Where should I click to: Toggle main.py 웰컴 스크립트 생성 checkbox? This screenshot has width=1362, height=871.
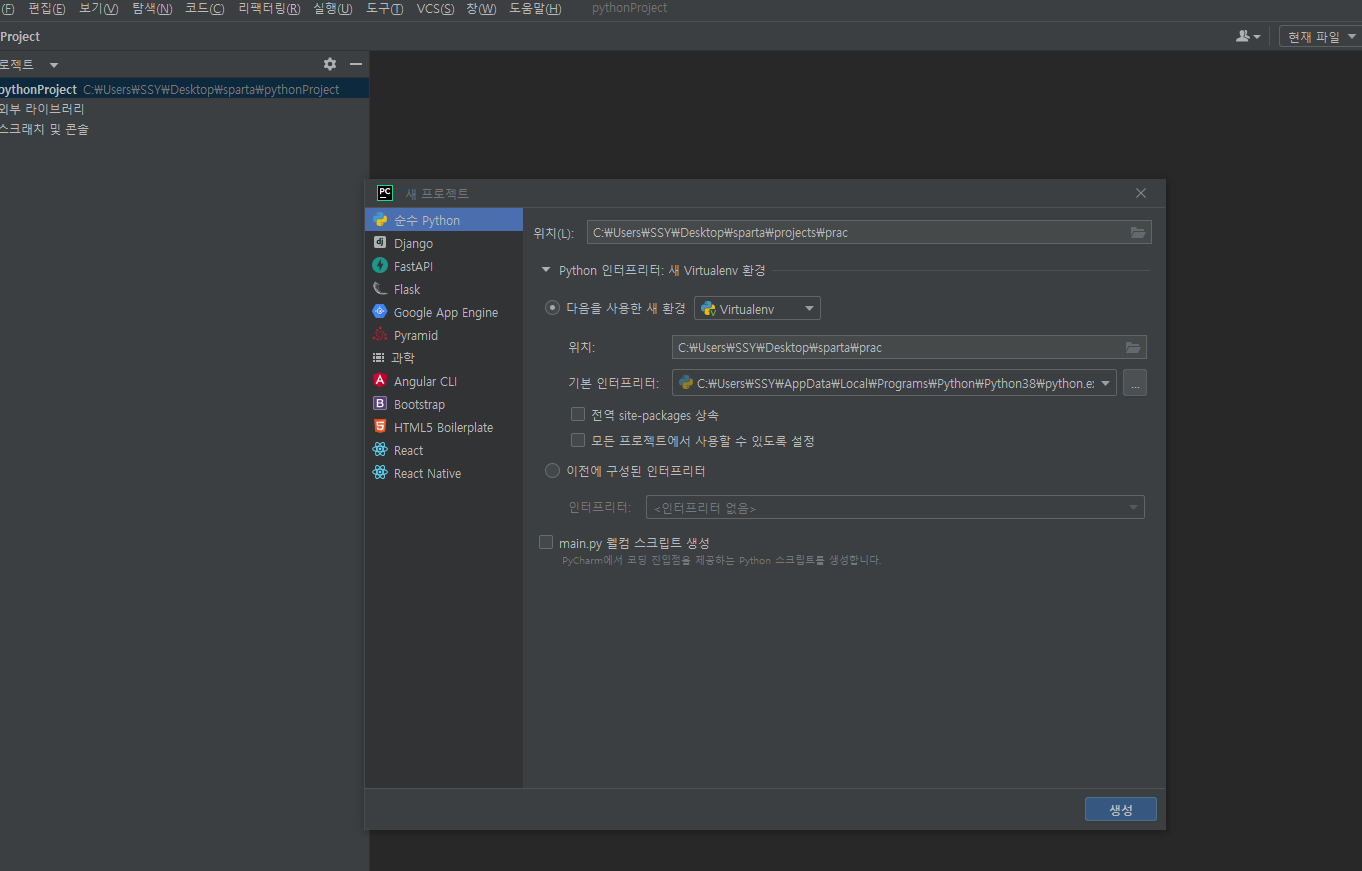(546, 542)
